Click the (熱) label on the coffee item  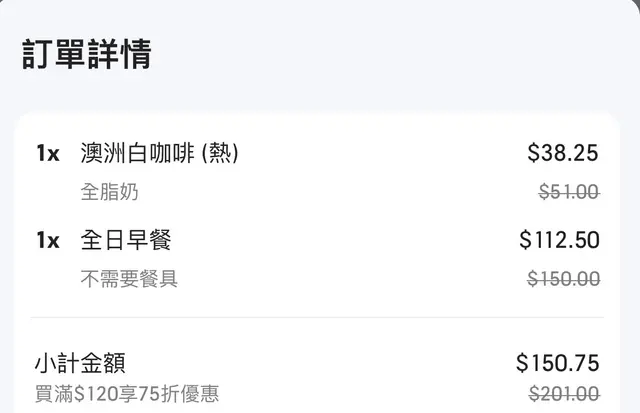[x=220, y=153]
